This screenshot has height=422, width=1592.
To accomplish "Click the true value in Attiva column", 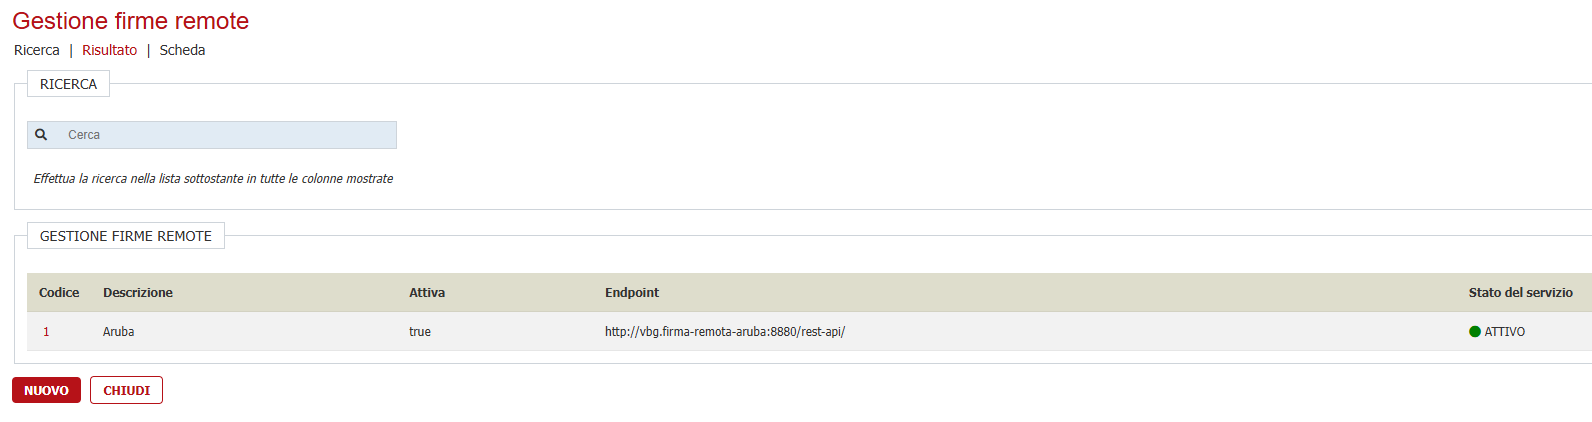I will [420, 332].
